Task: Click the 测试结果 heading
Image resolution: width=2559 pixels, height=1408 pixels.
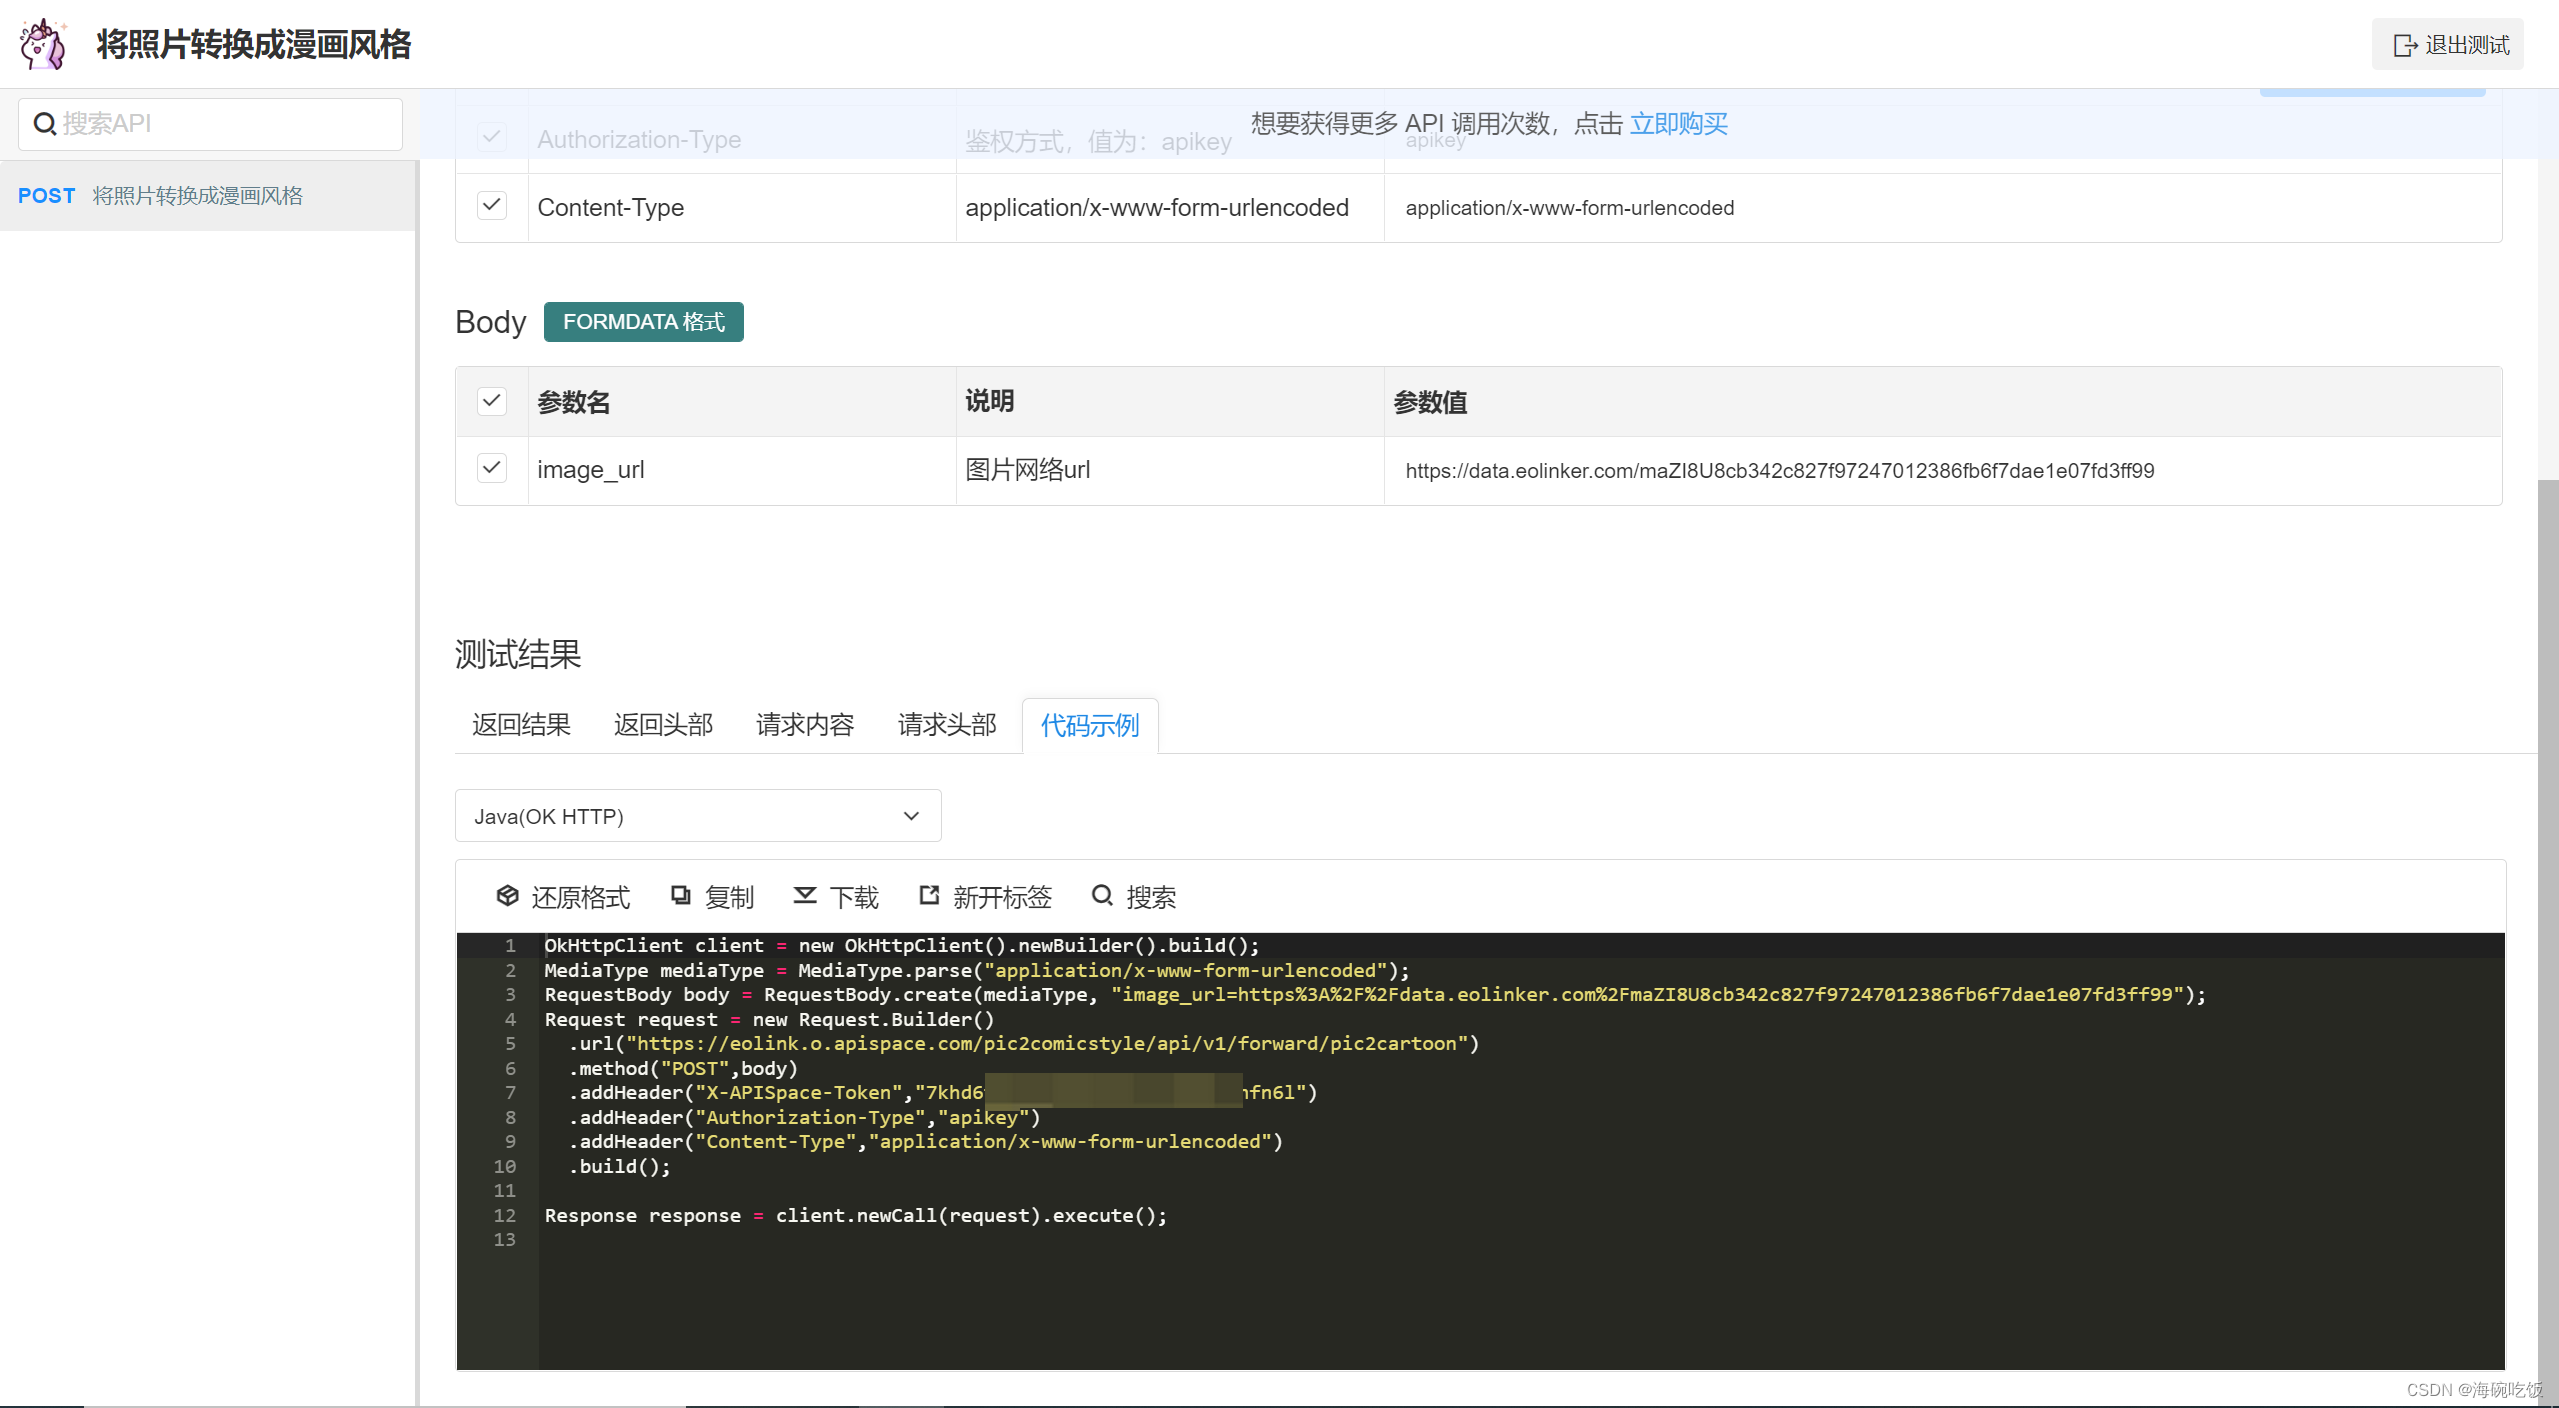Action: tap(518, 654)
